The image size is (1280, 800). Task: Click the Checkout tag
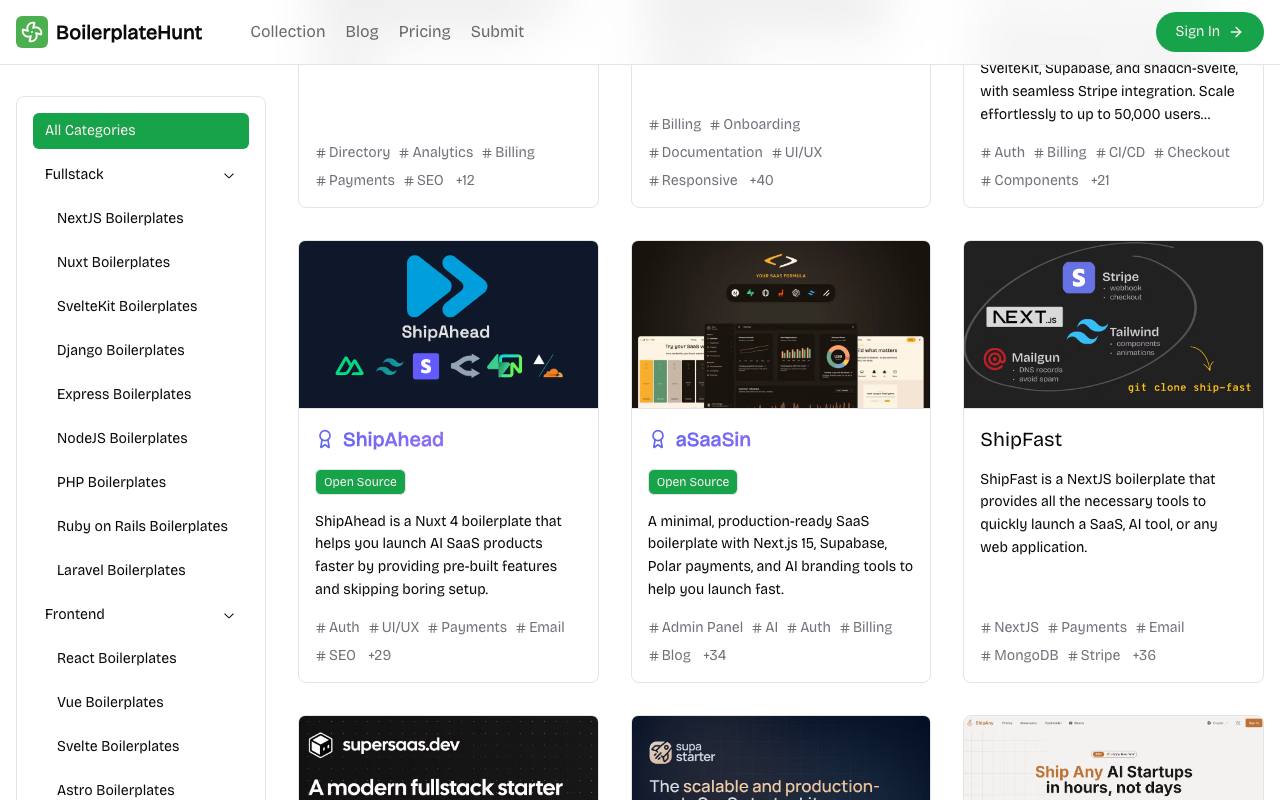(1192, 152)
